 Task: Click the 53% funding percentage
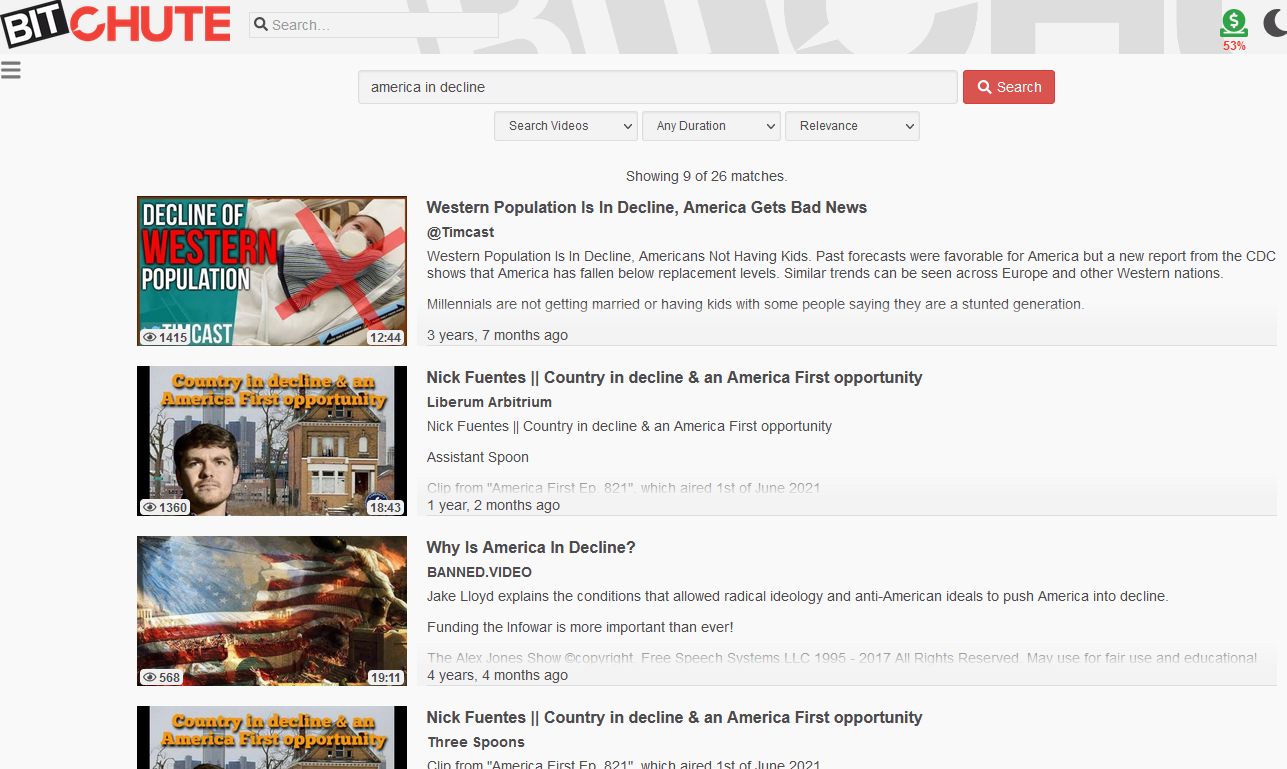(1234, 46)
